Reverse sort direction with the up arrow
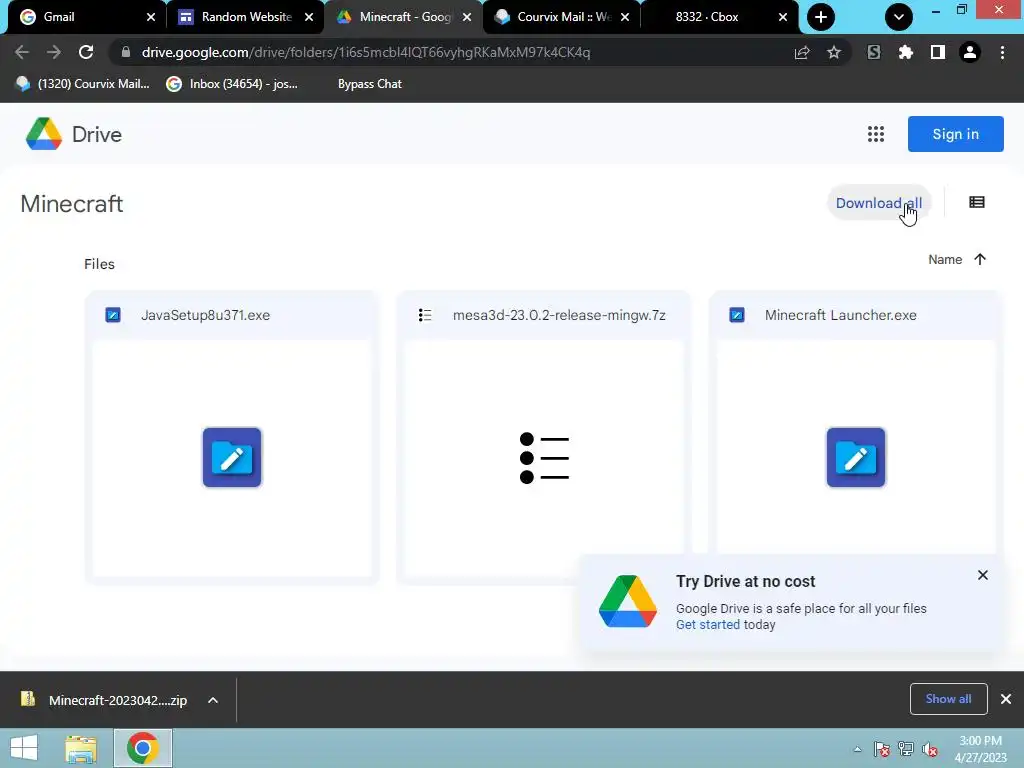This screenshot has height=768, width=1024. point(980,259)
